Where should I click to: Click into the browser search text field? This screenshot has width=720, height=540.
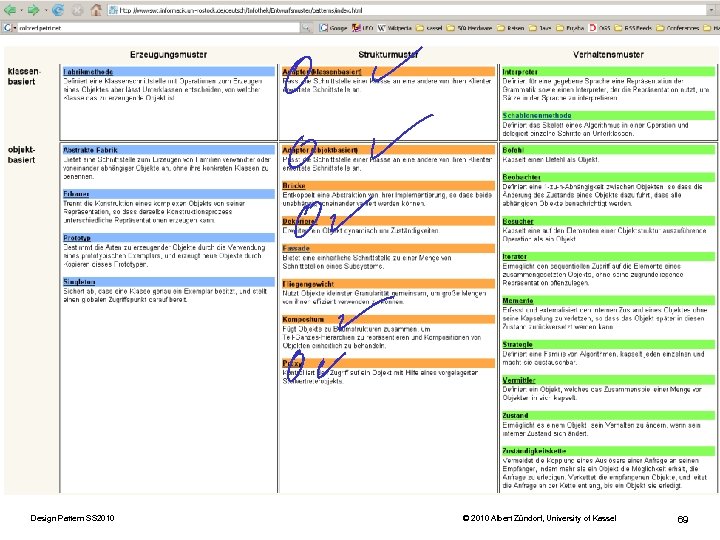[x=158, y=28]
